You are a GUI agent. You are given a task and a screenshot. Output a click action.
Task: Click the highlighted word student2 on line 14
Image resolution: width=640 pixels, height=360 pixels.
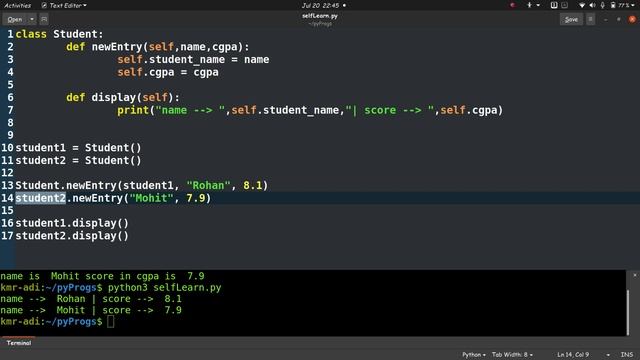(x=40, y=198)
